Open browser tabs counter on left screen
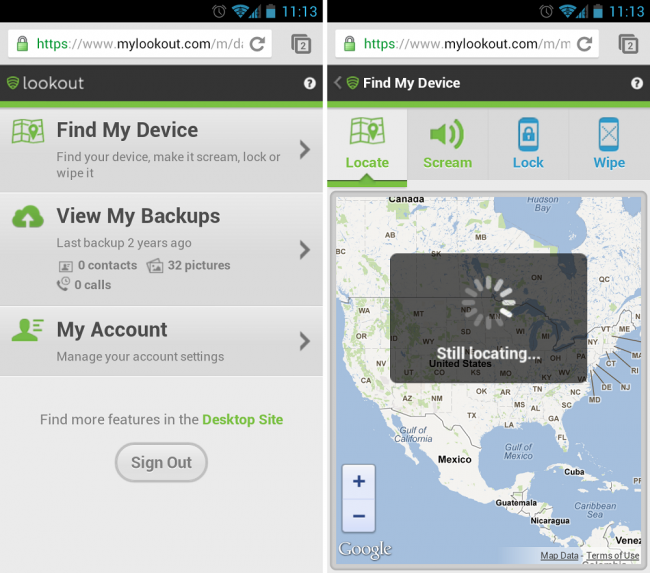This screenshot has height=573, width=650. [301, 44]
